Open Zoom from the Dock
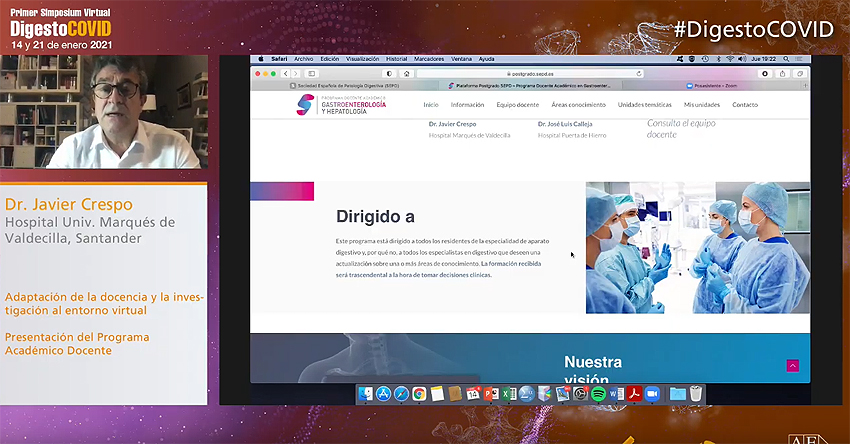The width and height of the screenshot is (850, 444). click(652, 394)
